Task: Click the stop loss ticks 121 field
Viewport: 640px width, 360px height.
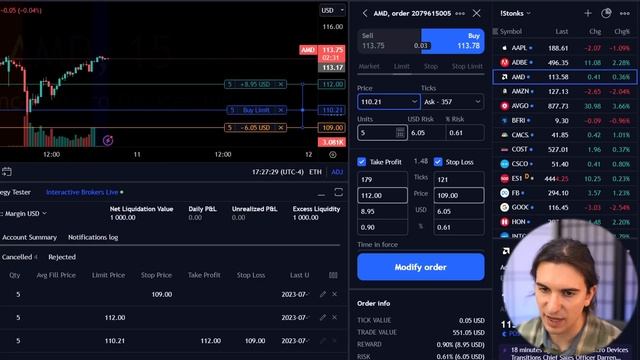Action: click(x=459, y=180)
